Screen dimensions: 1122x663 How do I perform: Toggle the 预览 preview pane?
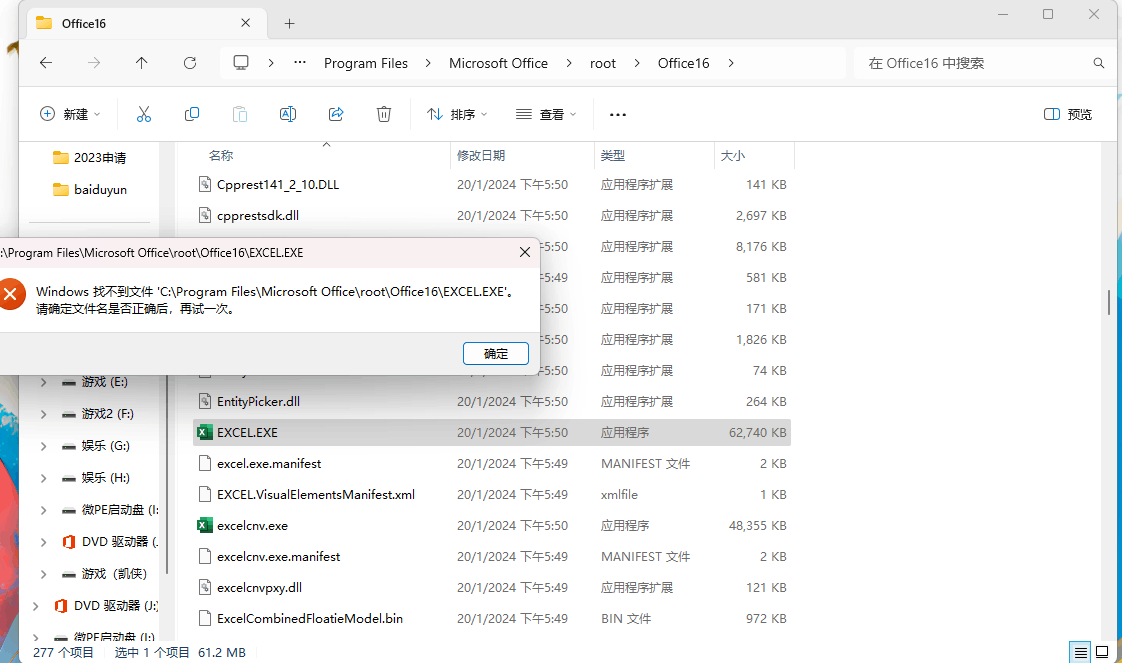(1068, 114)
